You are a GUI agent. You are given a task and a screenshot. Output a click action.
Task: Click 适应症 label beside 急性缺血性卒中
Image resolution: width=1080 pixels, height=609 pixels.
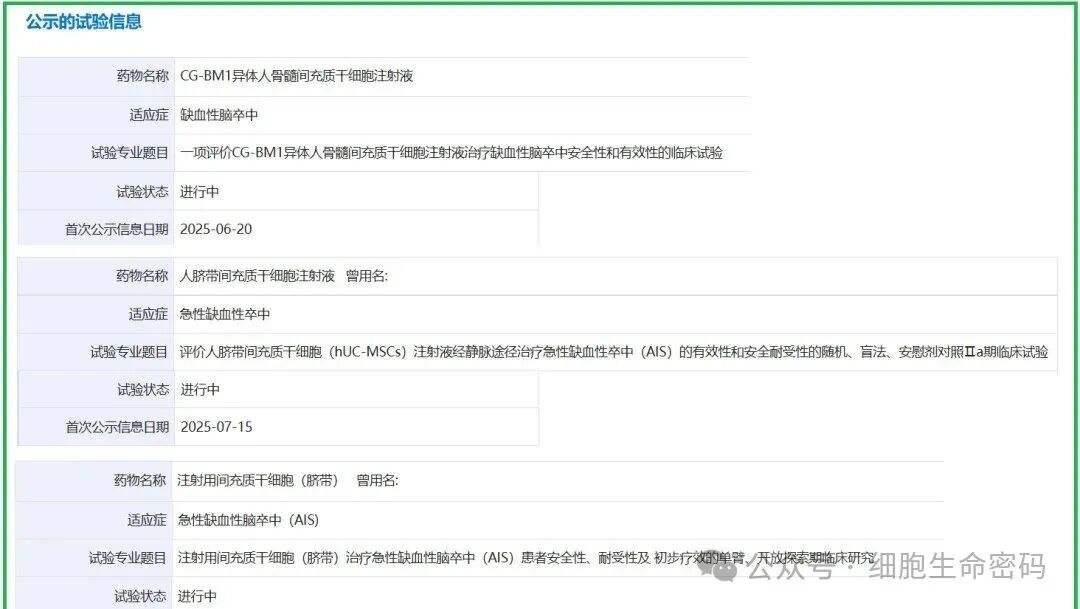148,314
